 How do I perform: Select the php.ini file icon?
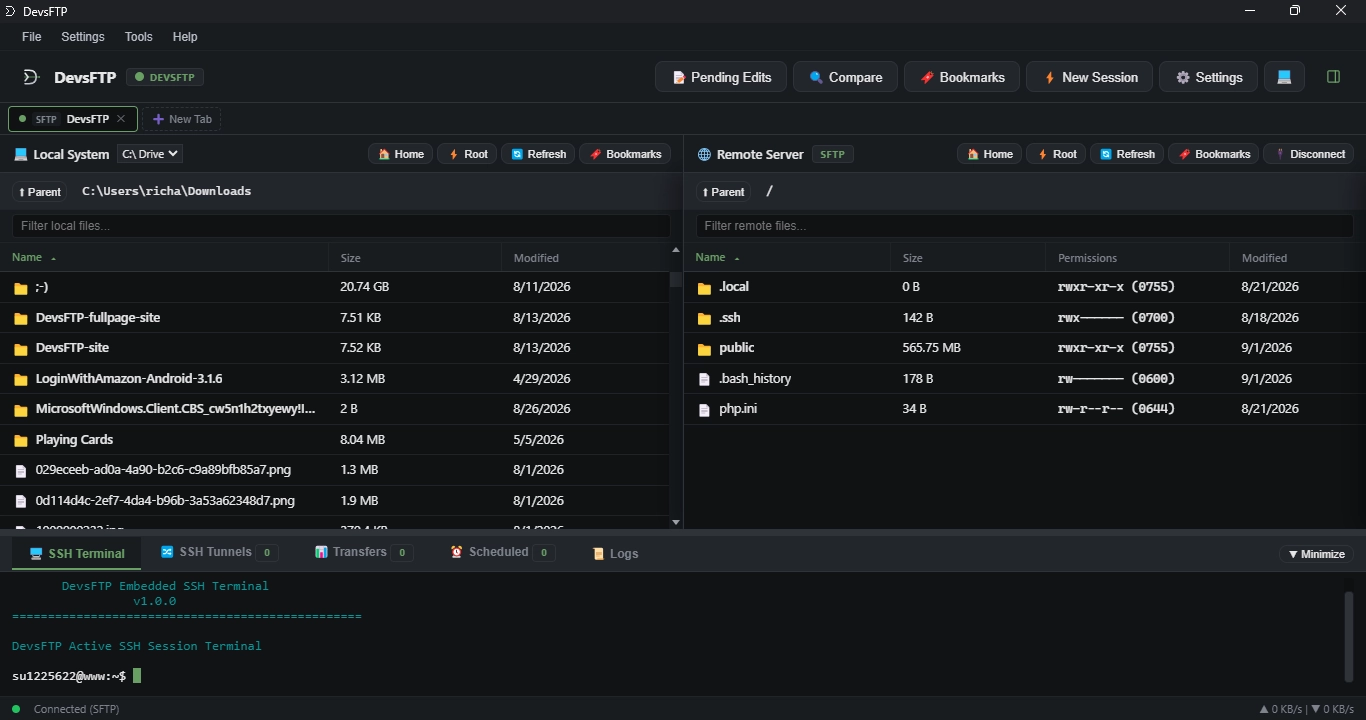(704, 410)
